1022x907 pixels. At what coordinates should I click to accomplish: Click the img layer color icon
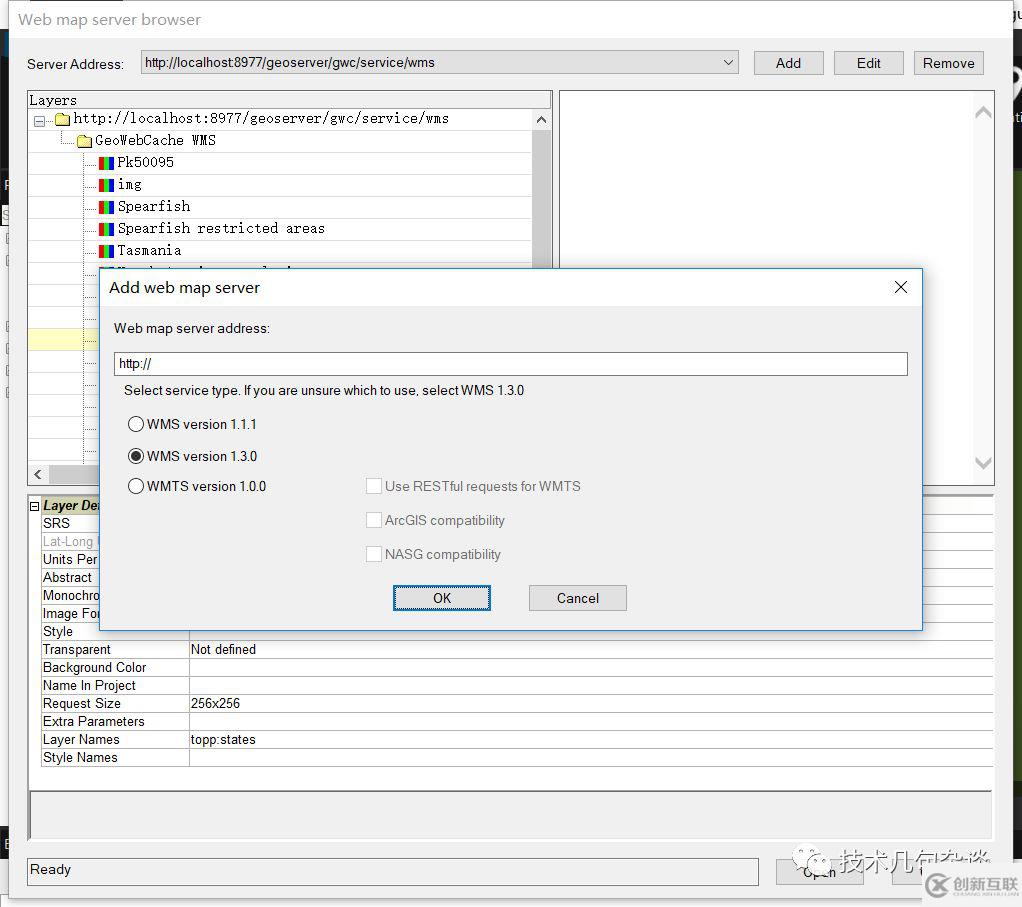(106, 185)
